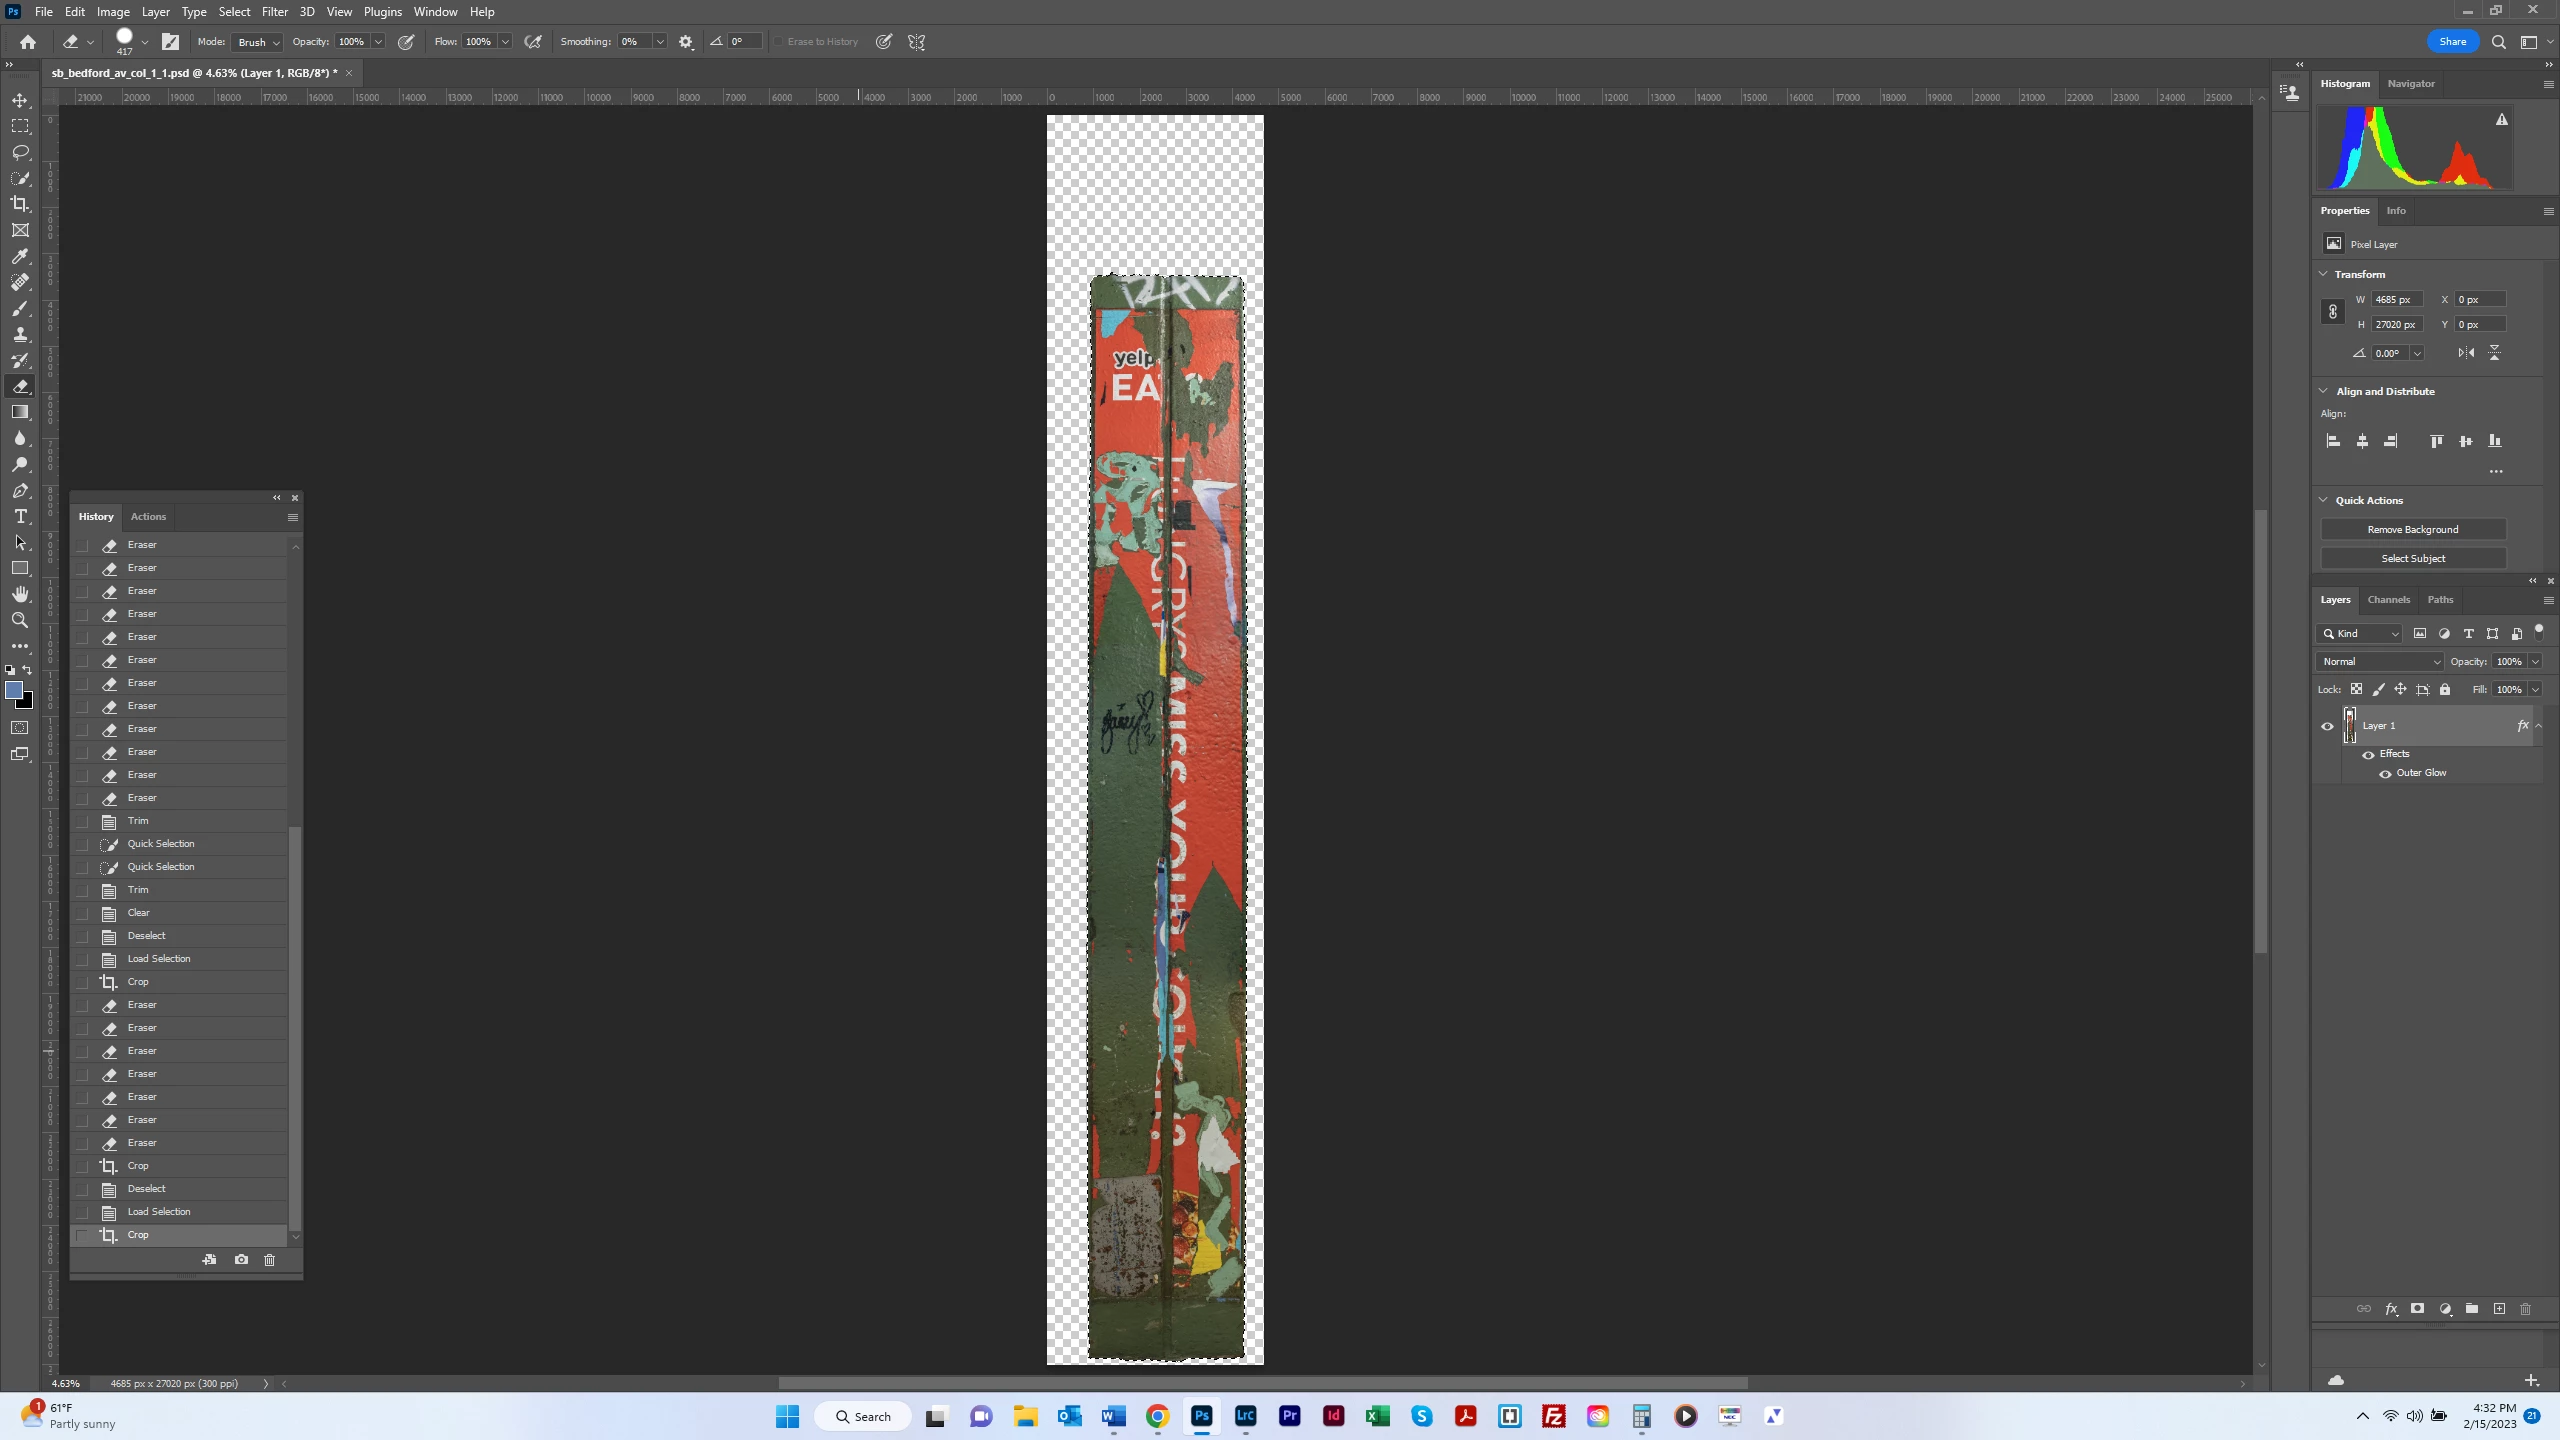Click delete current state trash icon
This screenshot has height=1440, width=2560.
click(x=269, y=1260)
